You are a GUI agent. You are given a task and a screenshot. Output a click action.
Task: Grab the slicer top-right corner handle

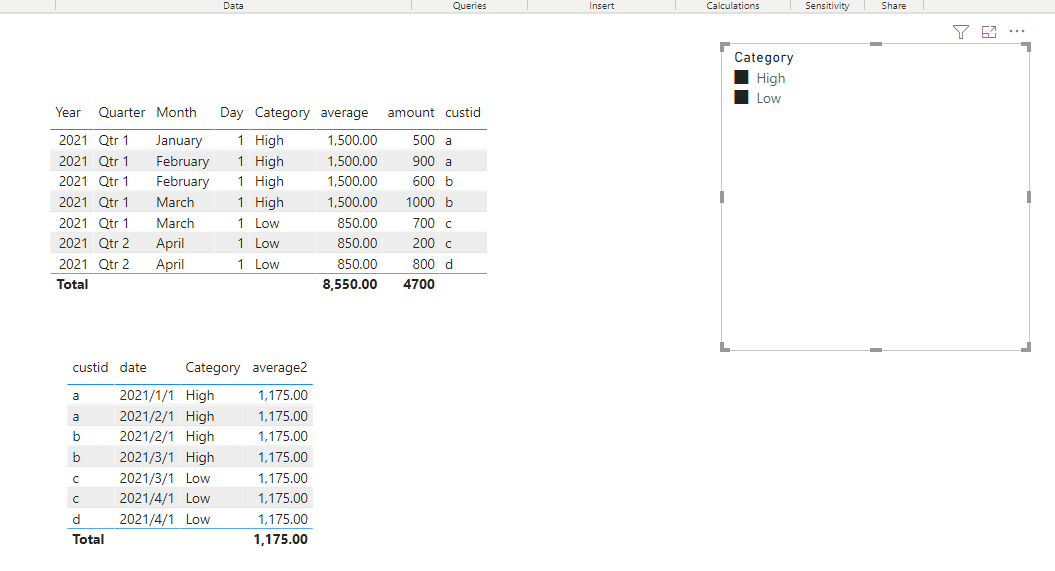(x=1027, y=46)
